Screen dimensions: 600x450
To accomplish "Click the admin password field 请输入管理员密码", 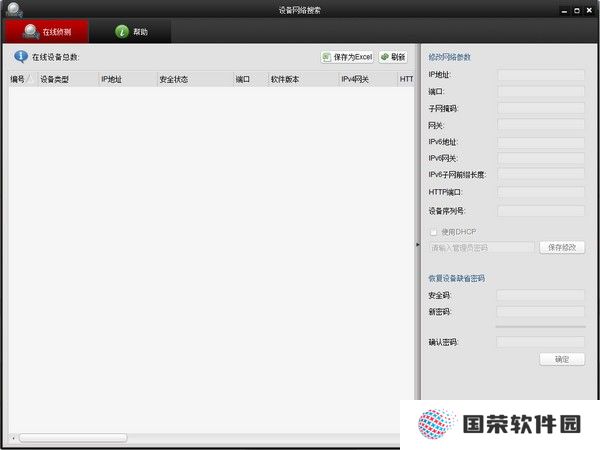I will (x=481, y=248).
